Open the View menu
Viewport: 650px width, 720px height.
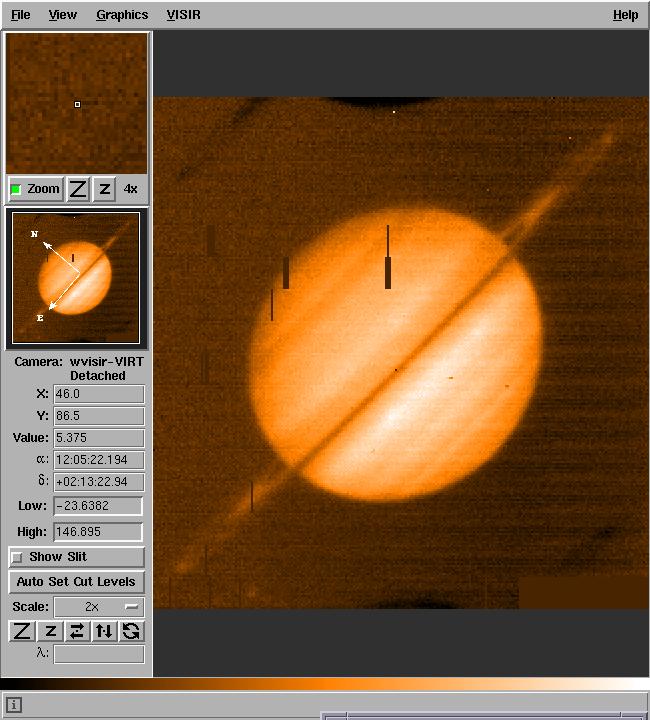pyautogui.click(x=62, y=15)
